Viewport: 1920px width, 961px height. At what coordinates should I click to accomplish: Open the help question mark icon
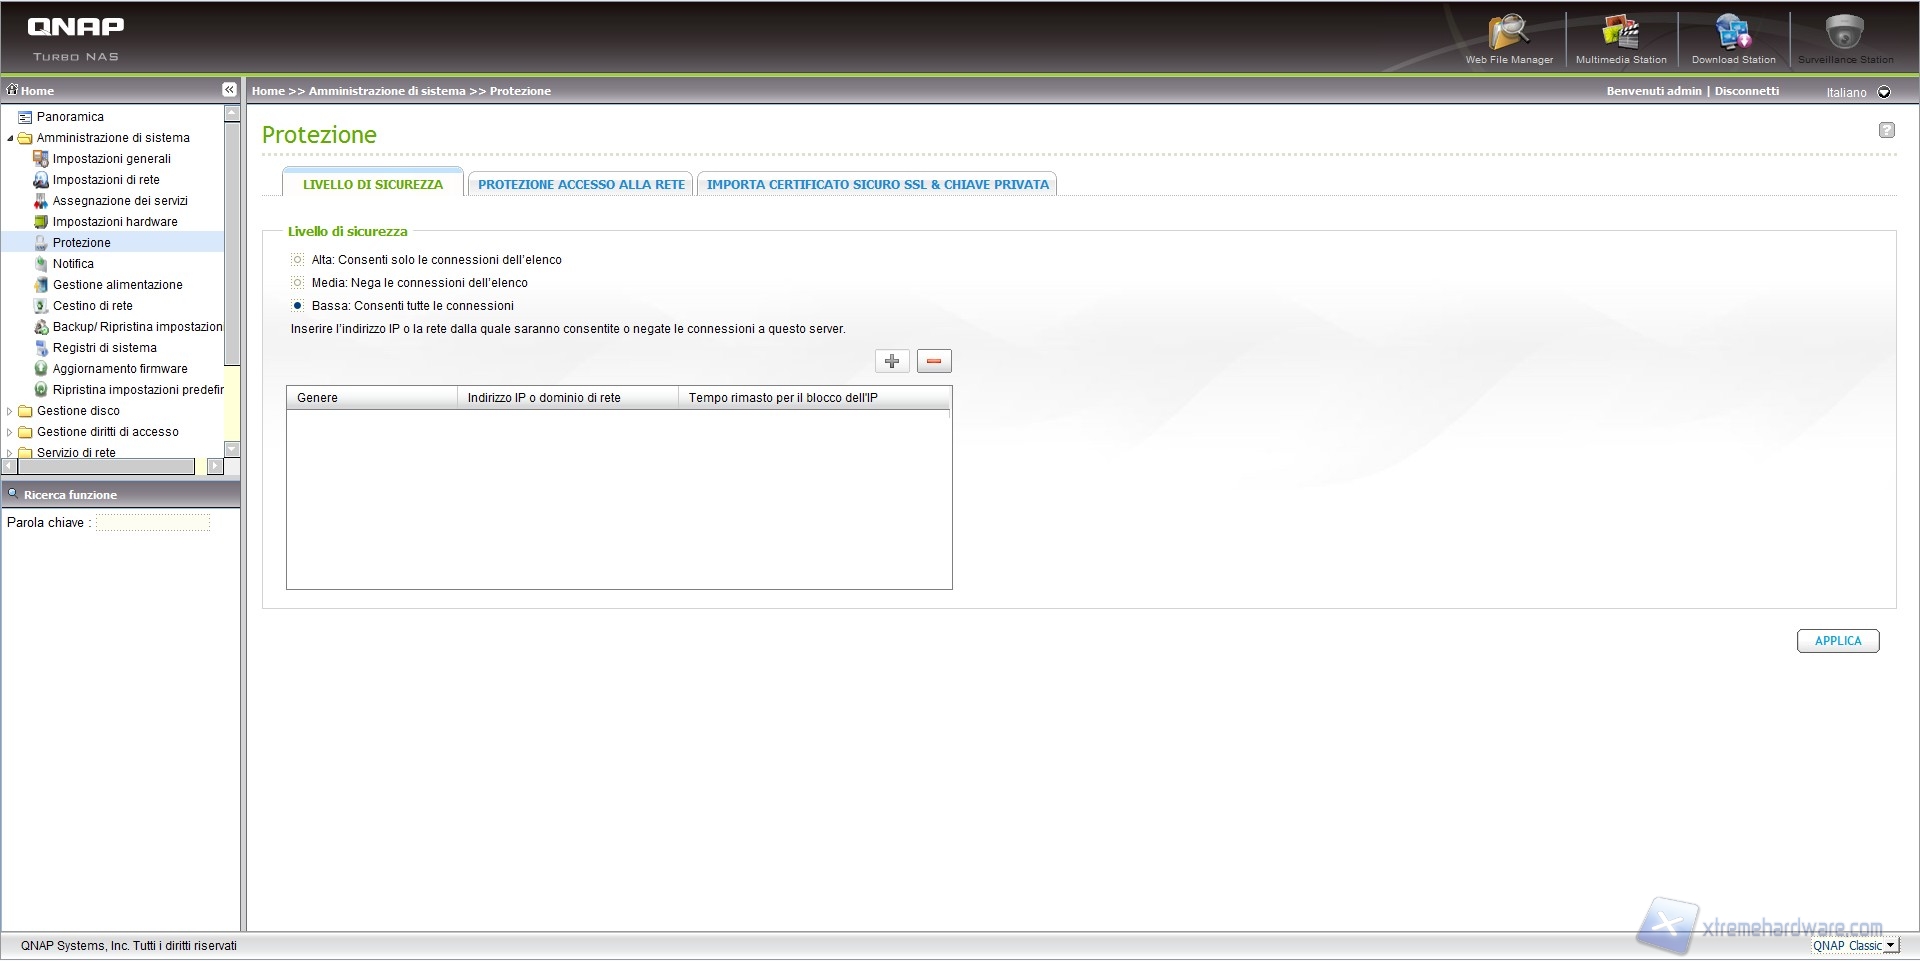1886,130
